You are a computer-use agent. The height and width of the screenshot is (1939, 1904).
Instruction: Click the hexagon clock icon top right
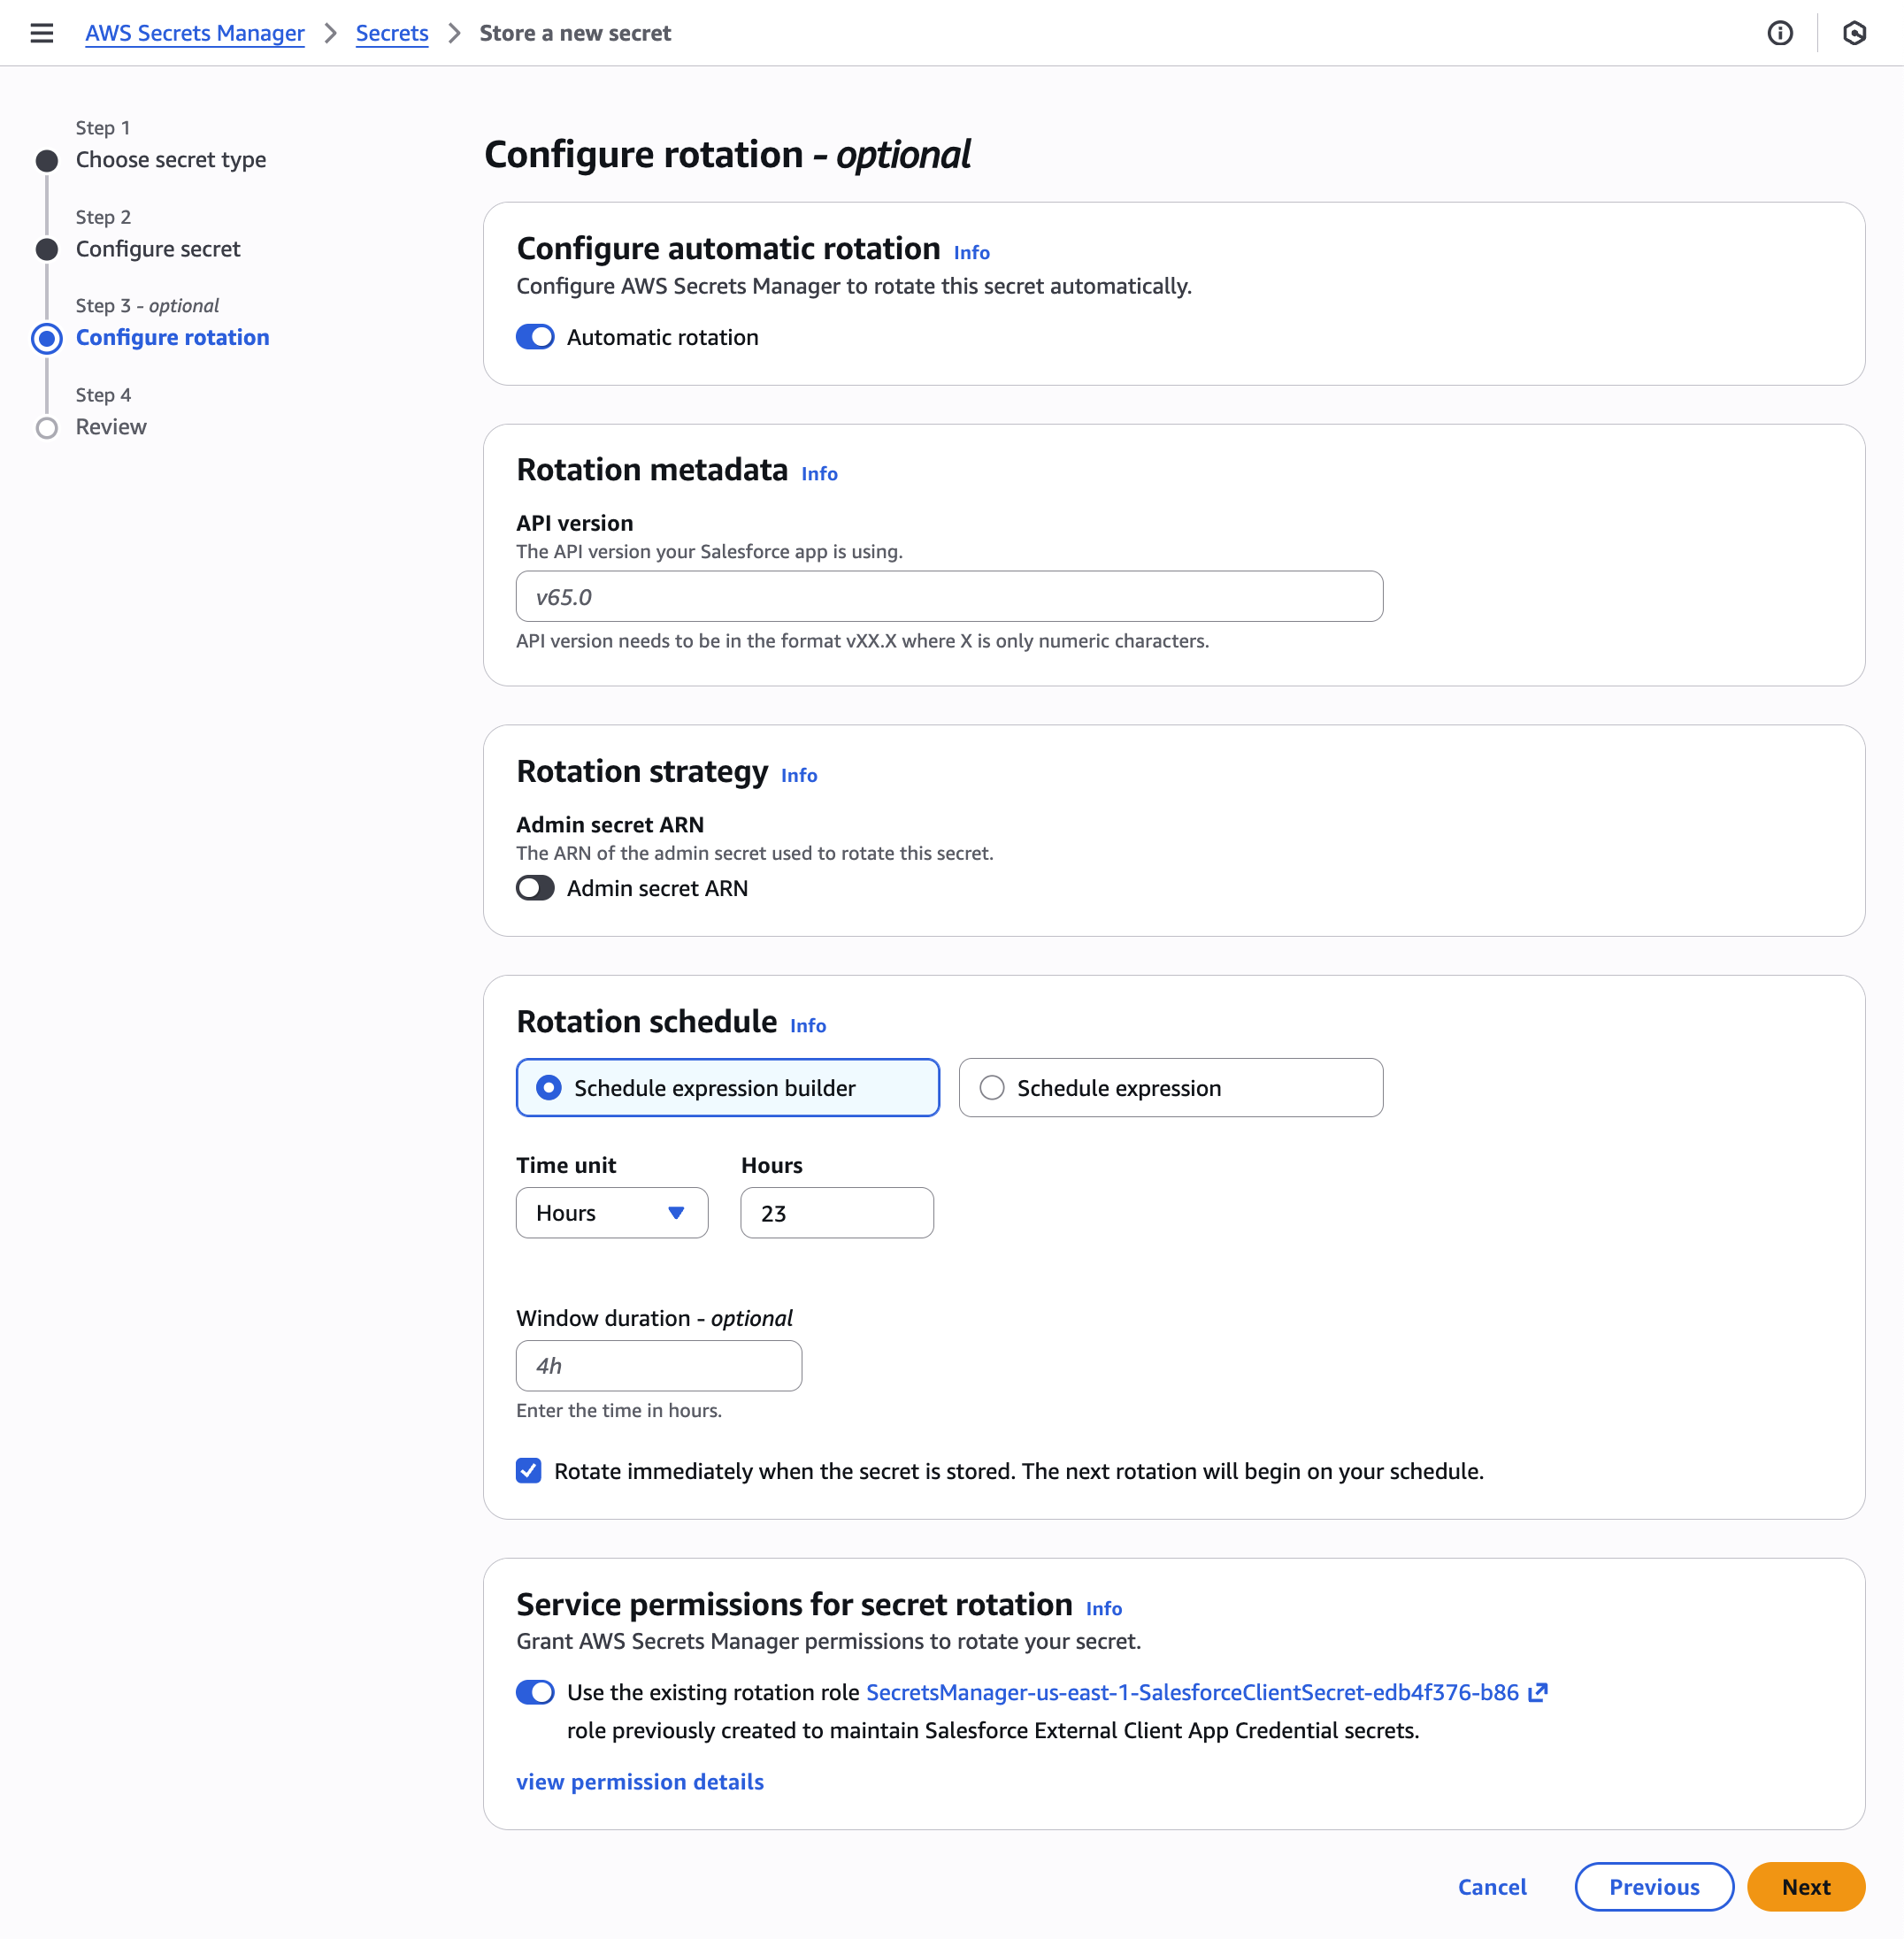(1854, 33)
